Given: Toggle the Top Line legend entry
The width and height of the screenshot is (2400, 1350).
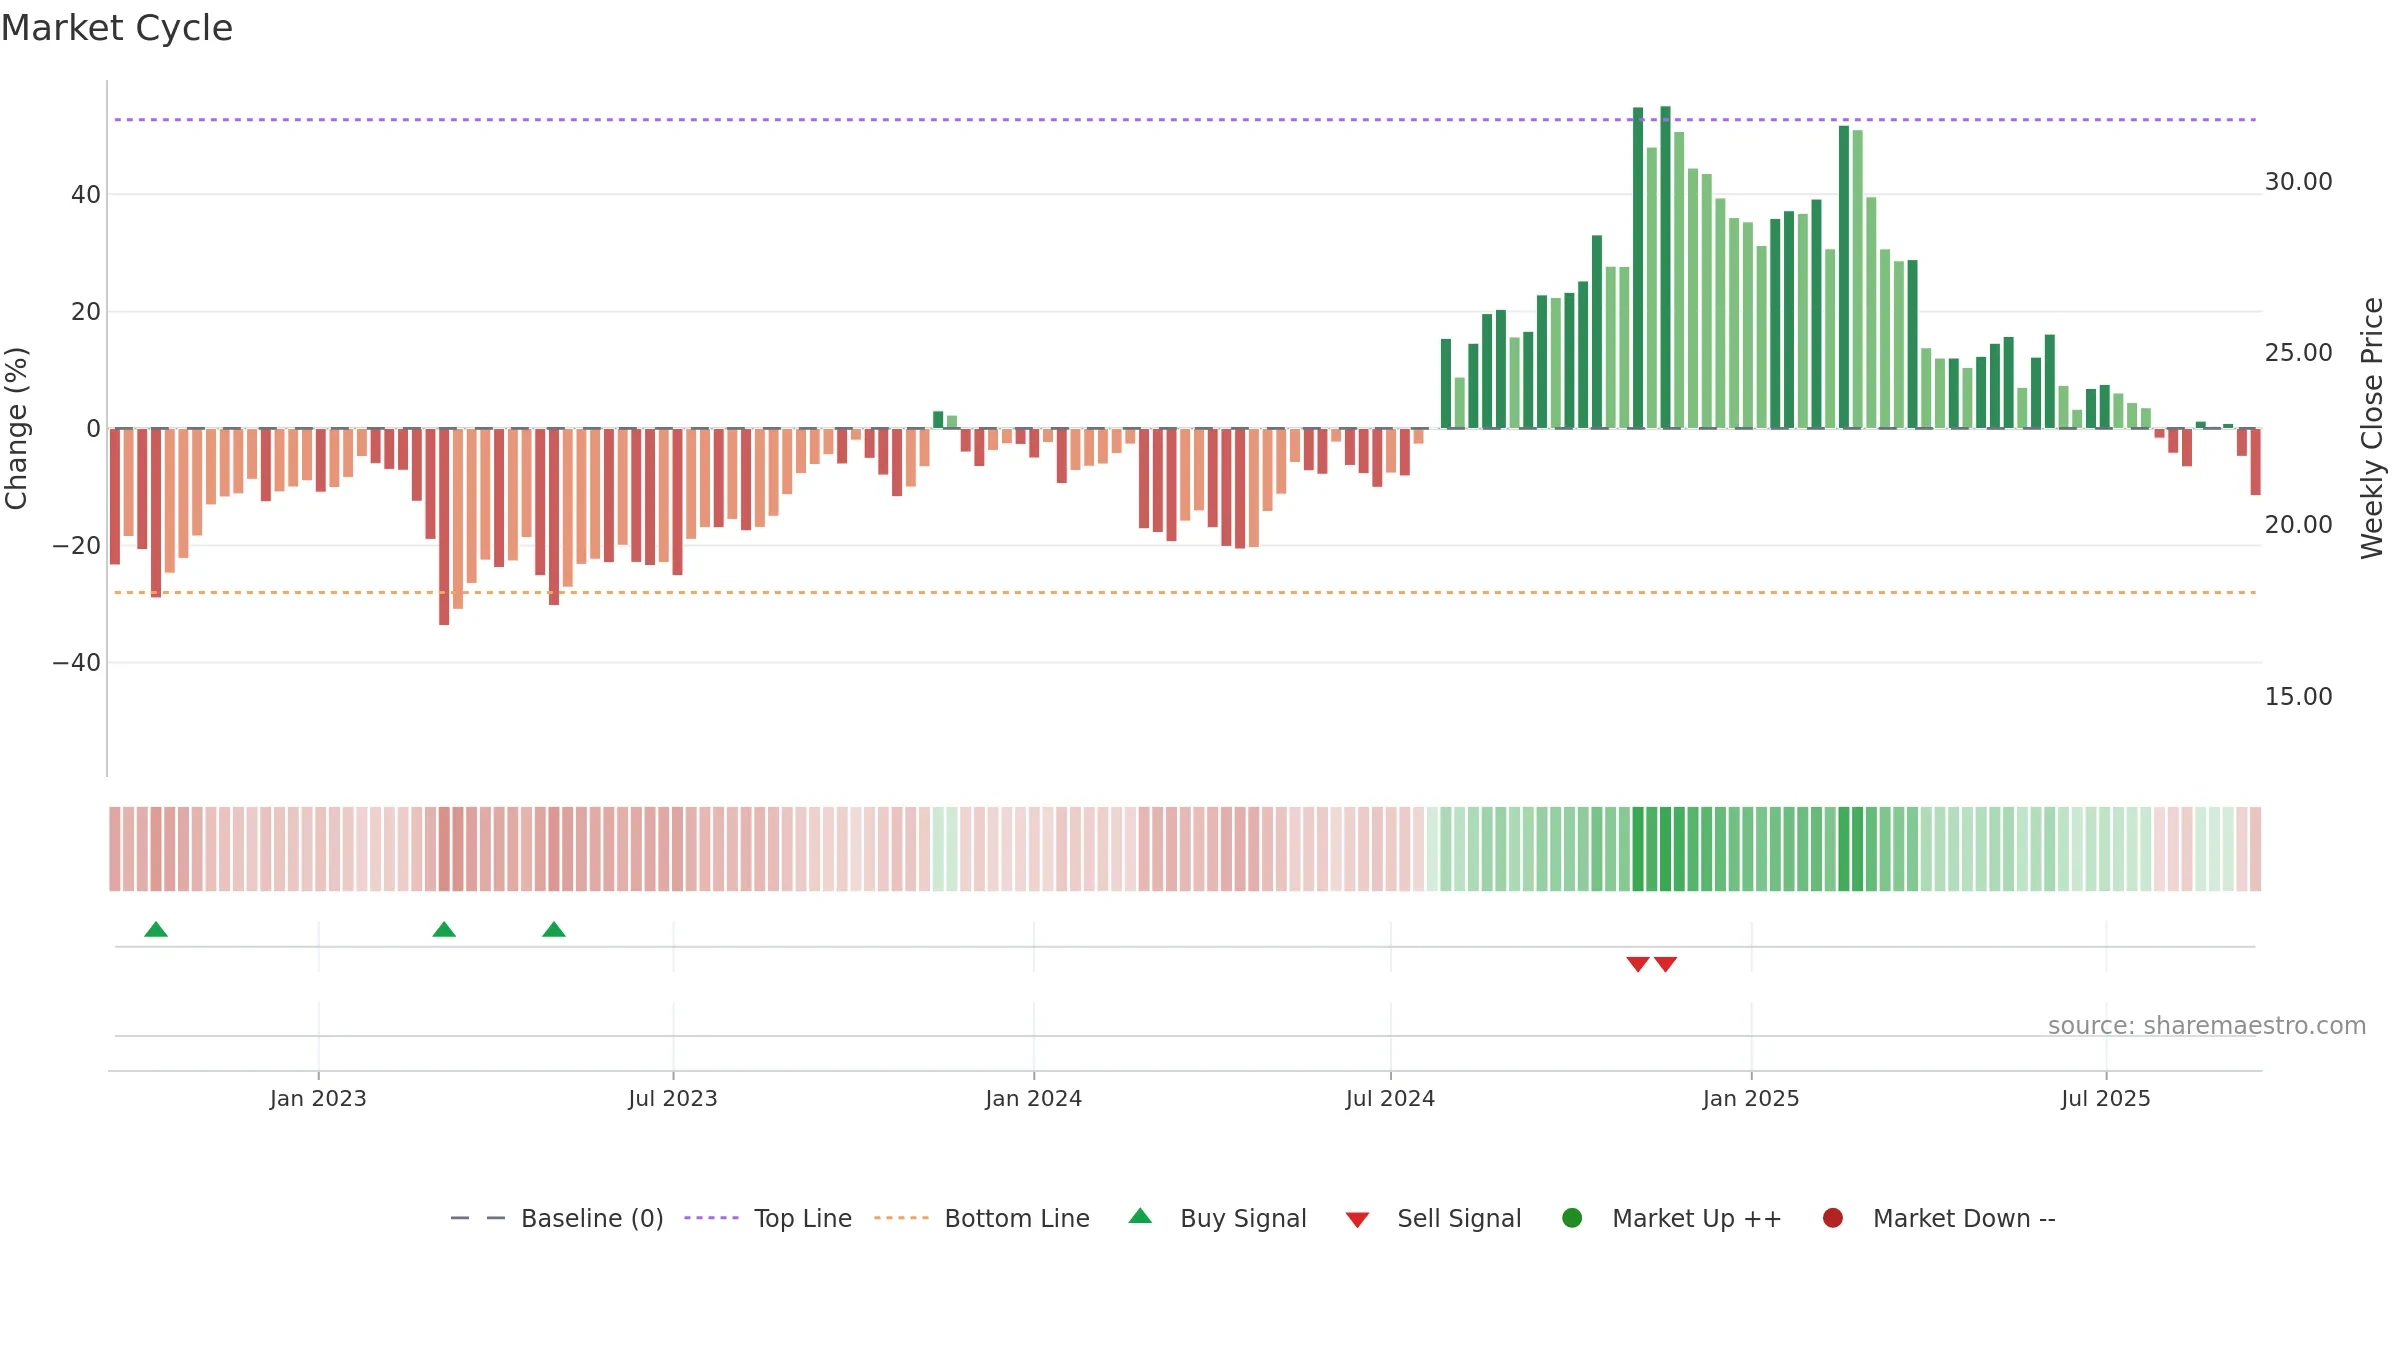Looking at the screenshot, I should tap(768, 1218).
